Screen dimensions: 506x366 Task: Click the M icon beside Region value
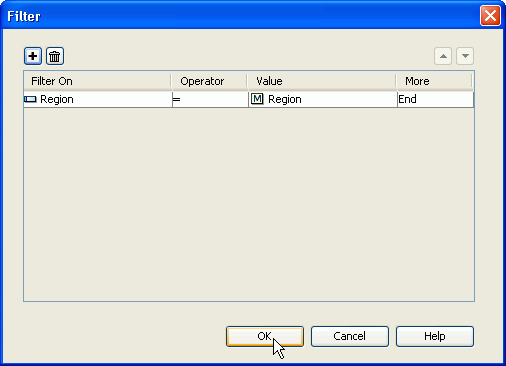(257, 99)
